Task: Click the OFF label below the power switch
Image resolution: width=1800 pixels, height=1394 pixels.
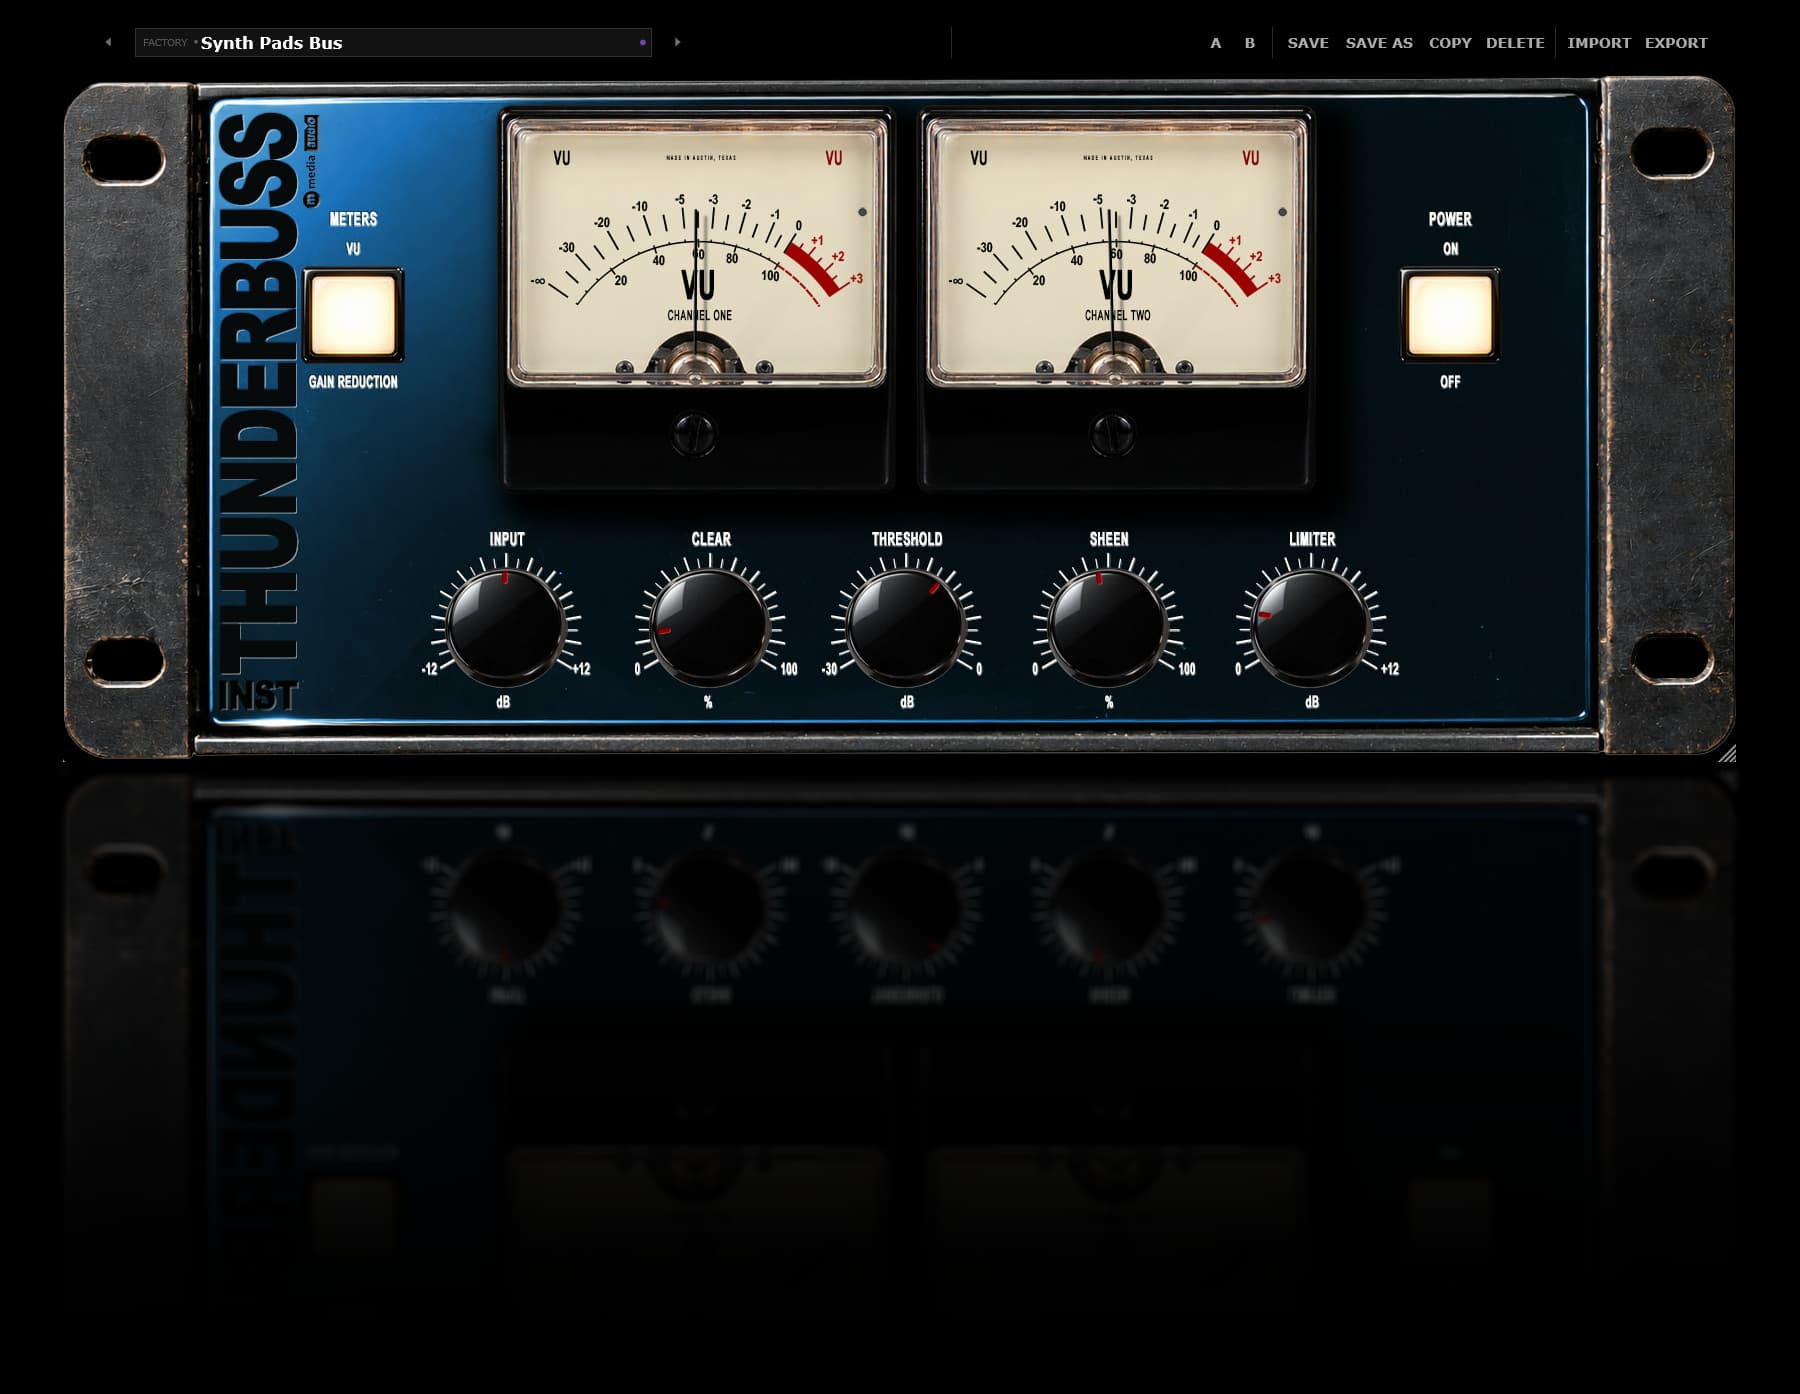Action: [1450, 382]
